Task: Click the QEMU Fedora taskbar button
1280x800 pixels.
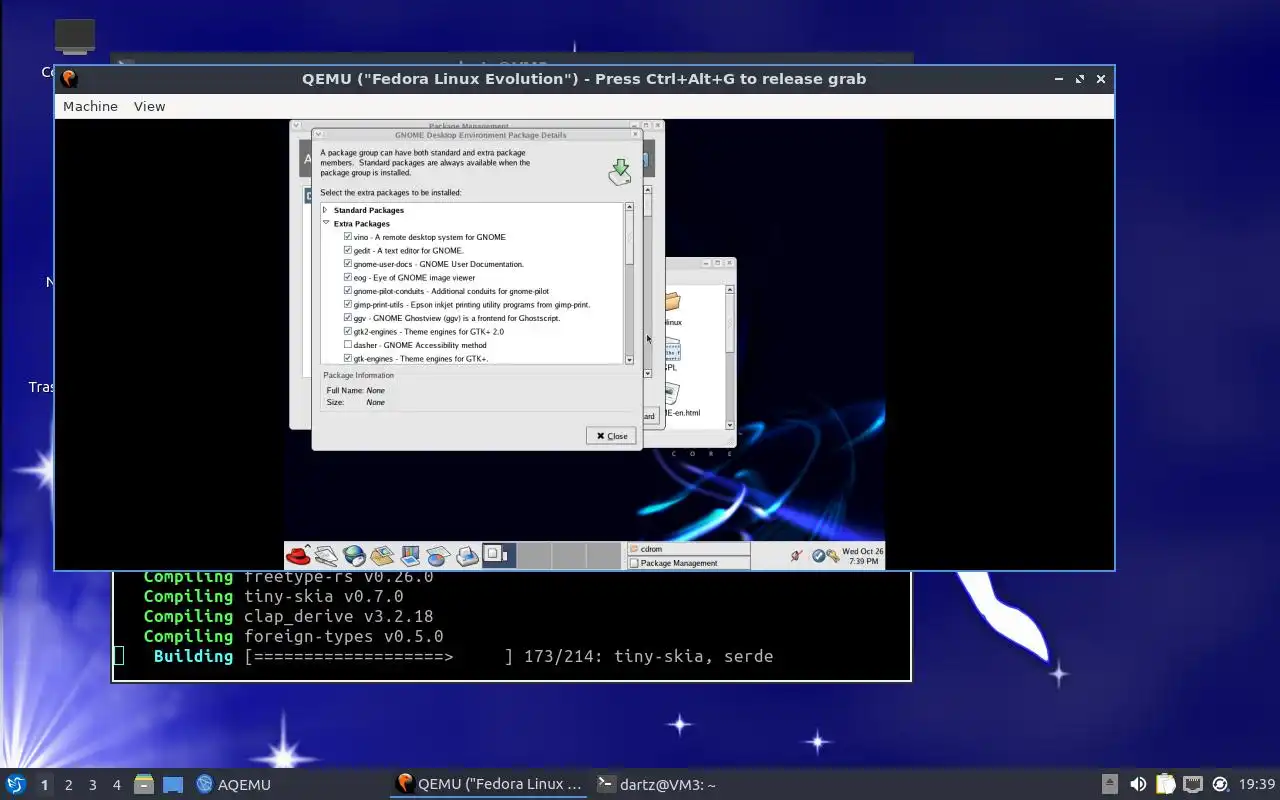Action: [x=489, y=785]
